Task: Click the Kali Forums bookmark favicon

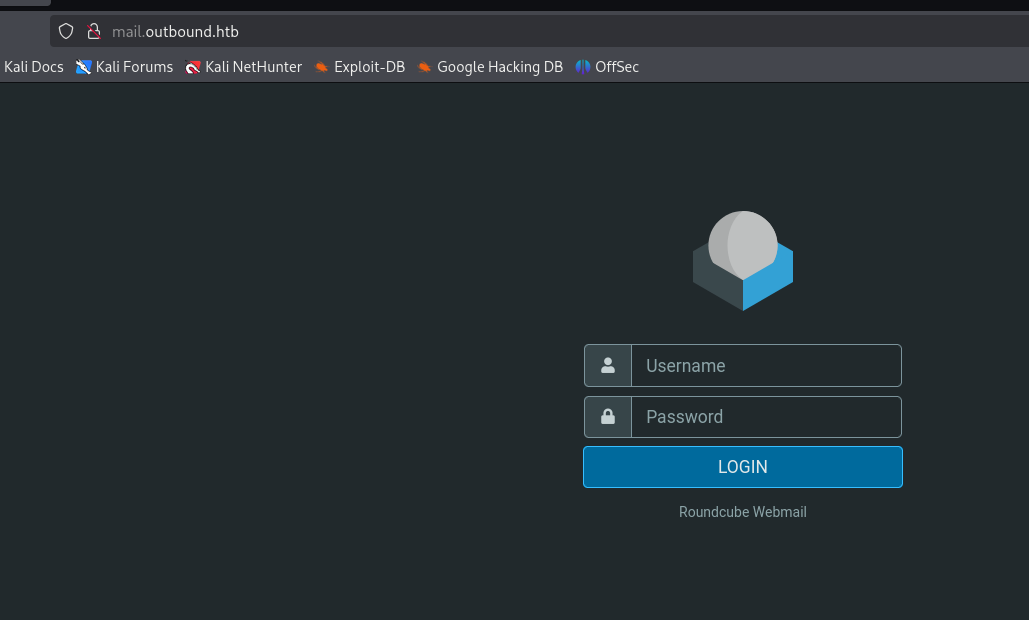Action: click(84, 67)
